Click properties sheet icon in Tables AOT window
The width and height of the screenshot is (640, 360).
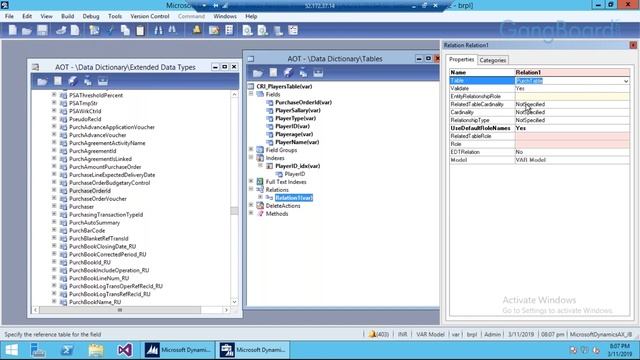pos(273,73)
